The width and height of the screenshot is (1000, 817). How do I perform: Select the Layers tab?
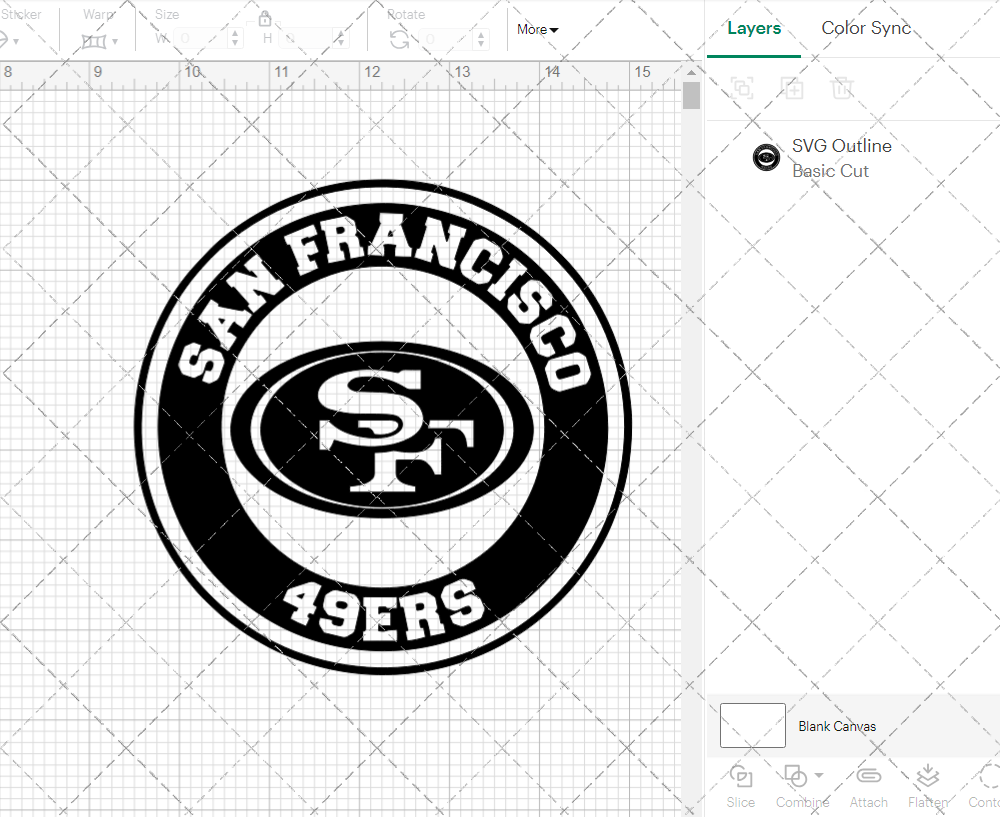(754, 28)
